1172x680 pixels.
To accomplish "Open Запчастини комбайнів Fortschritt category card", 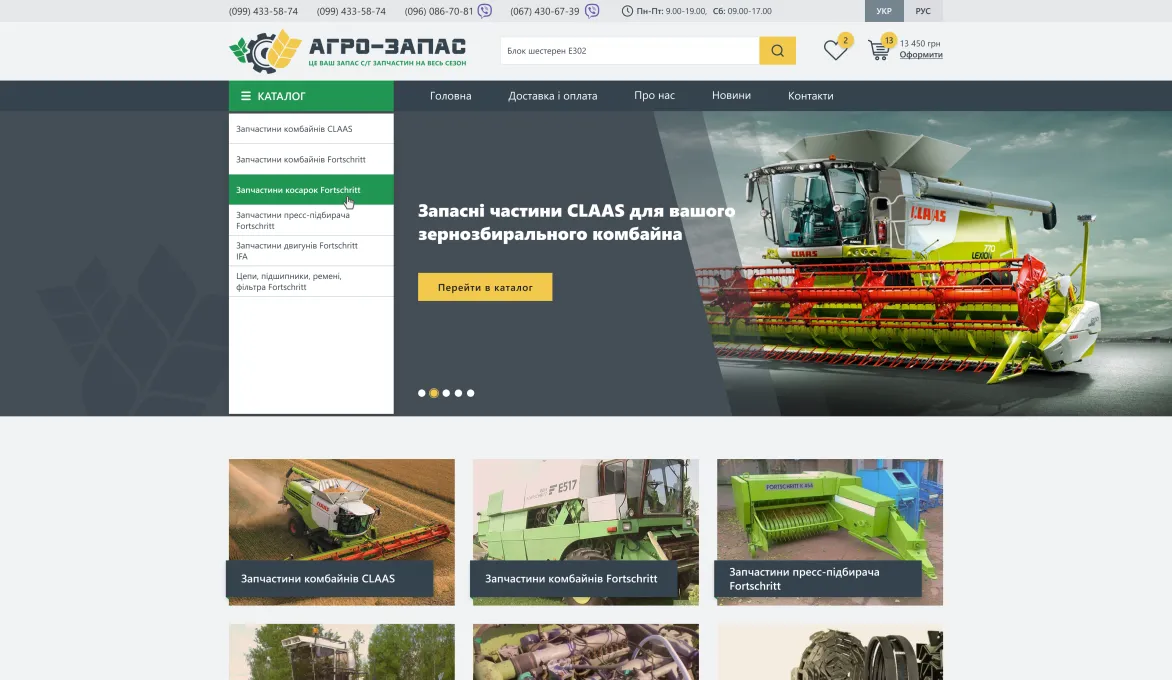I will [586, 532].
